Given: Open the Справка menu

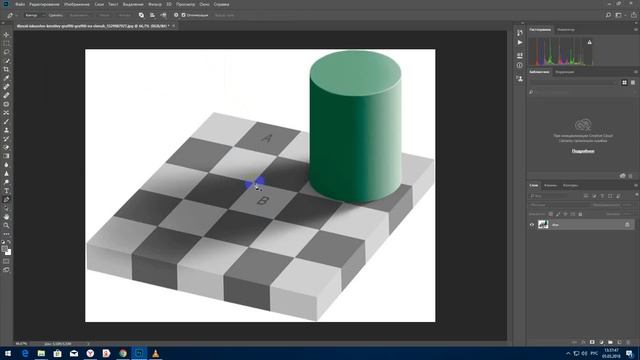Looking at the screenshot, I should tap(221, 4).
